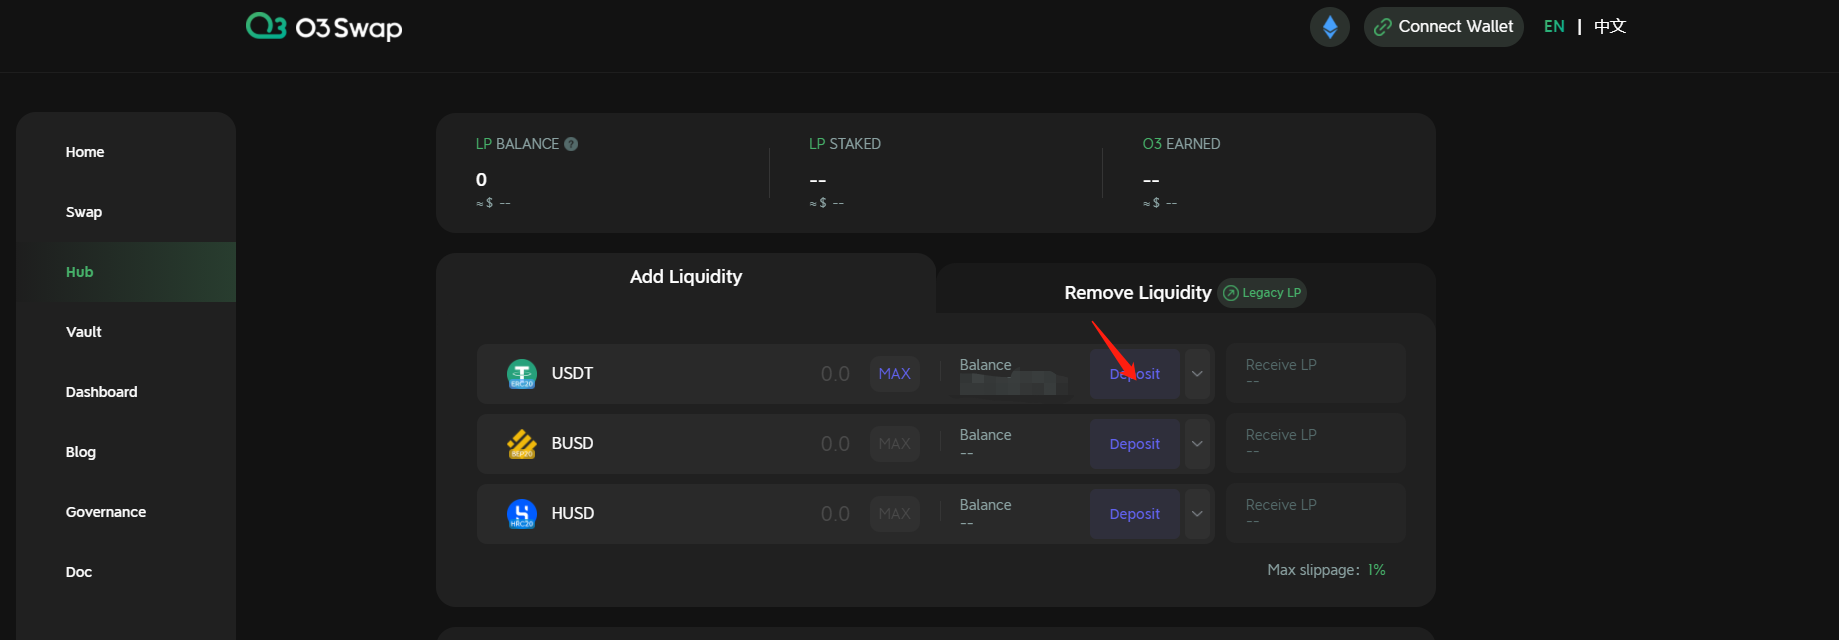Image resolution: width=1839 pixels, height=640 pixels.
Task: Expand dropdown arrow beside BUSD Deposit
Action: pos(1197,444)
